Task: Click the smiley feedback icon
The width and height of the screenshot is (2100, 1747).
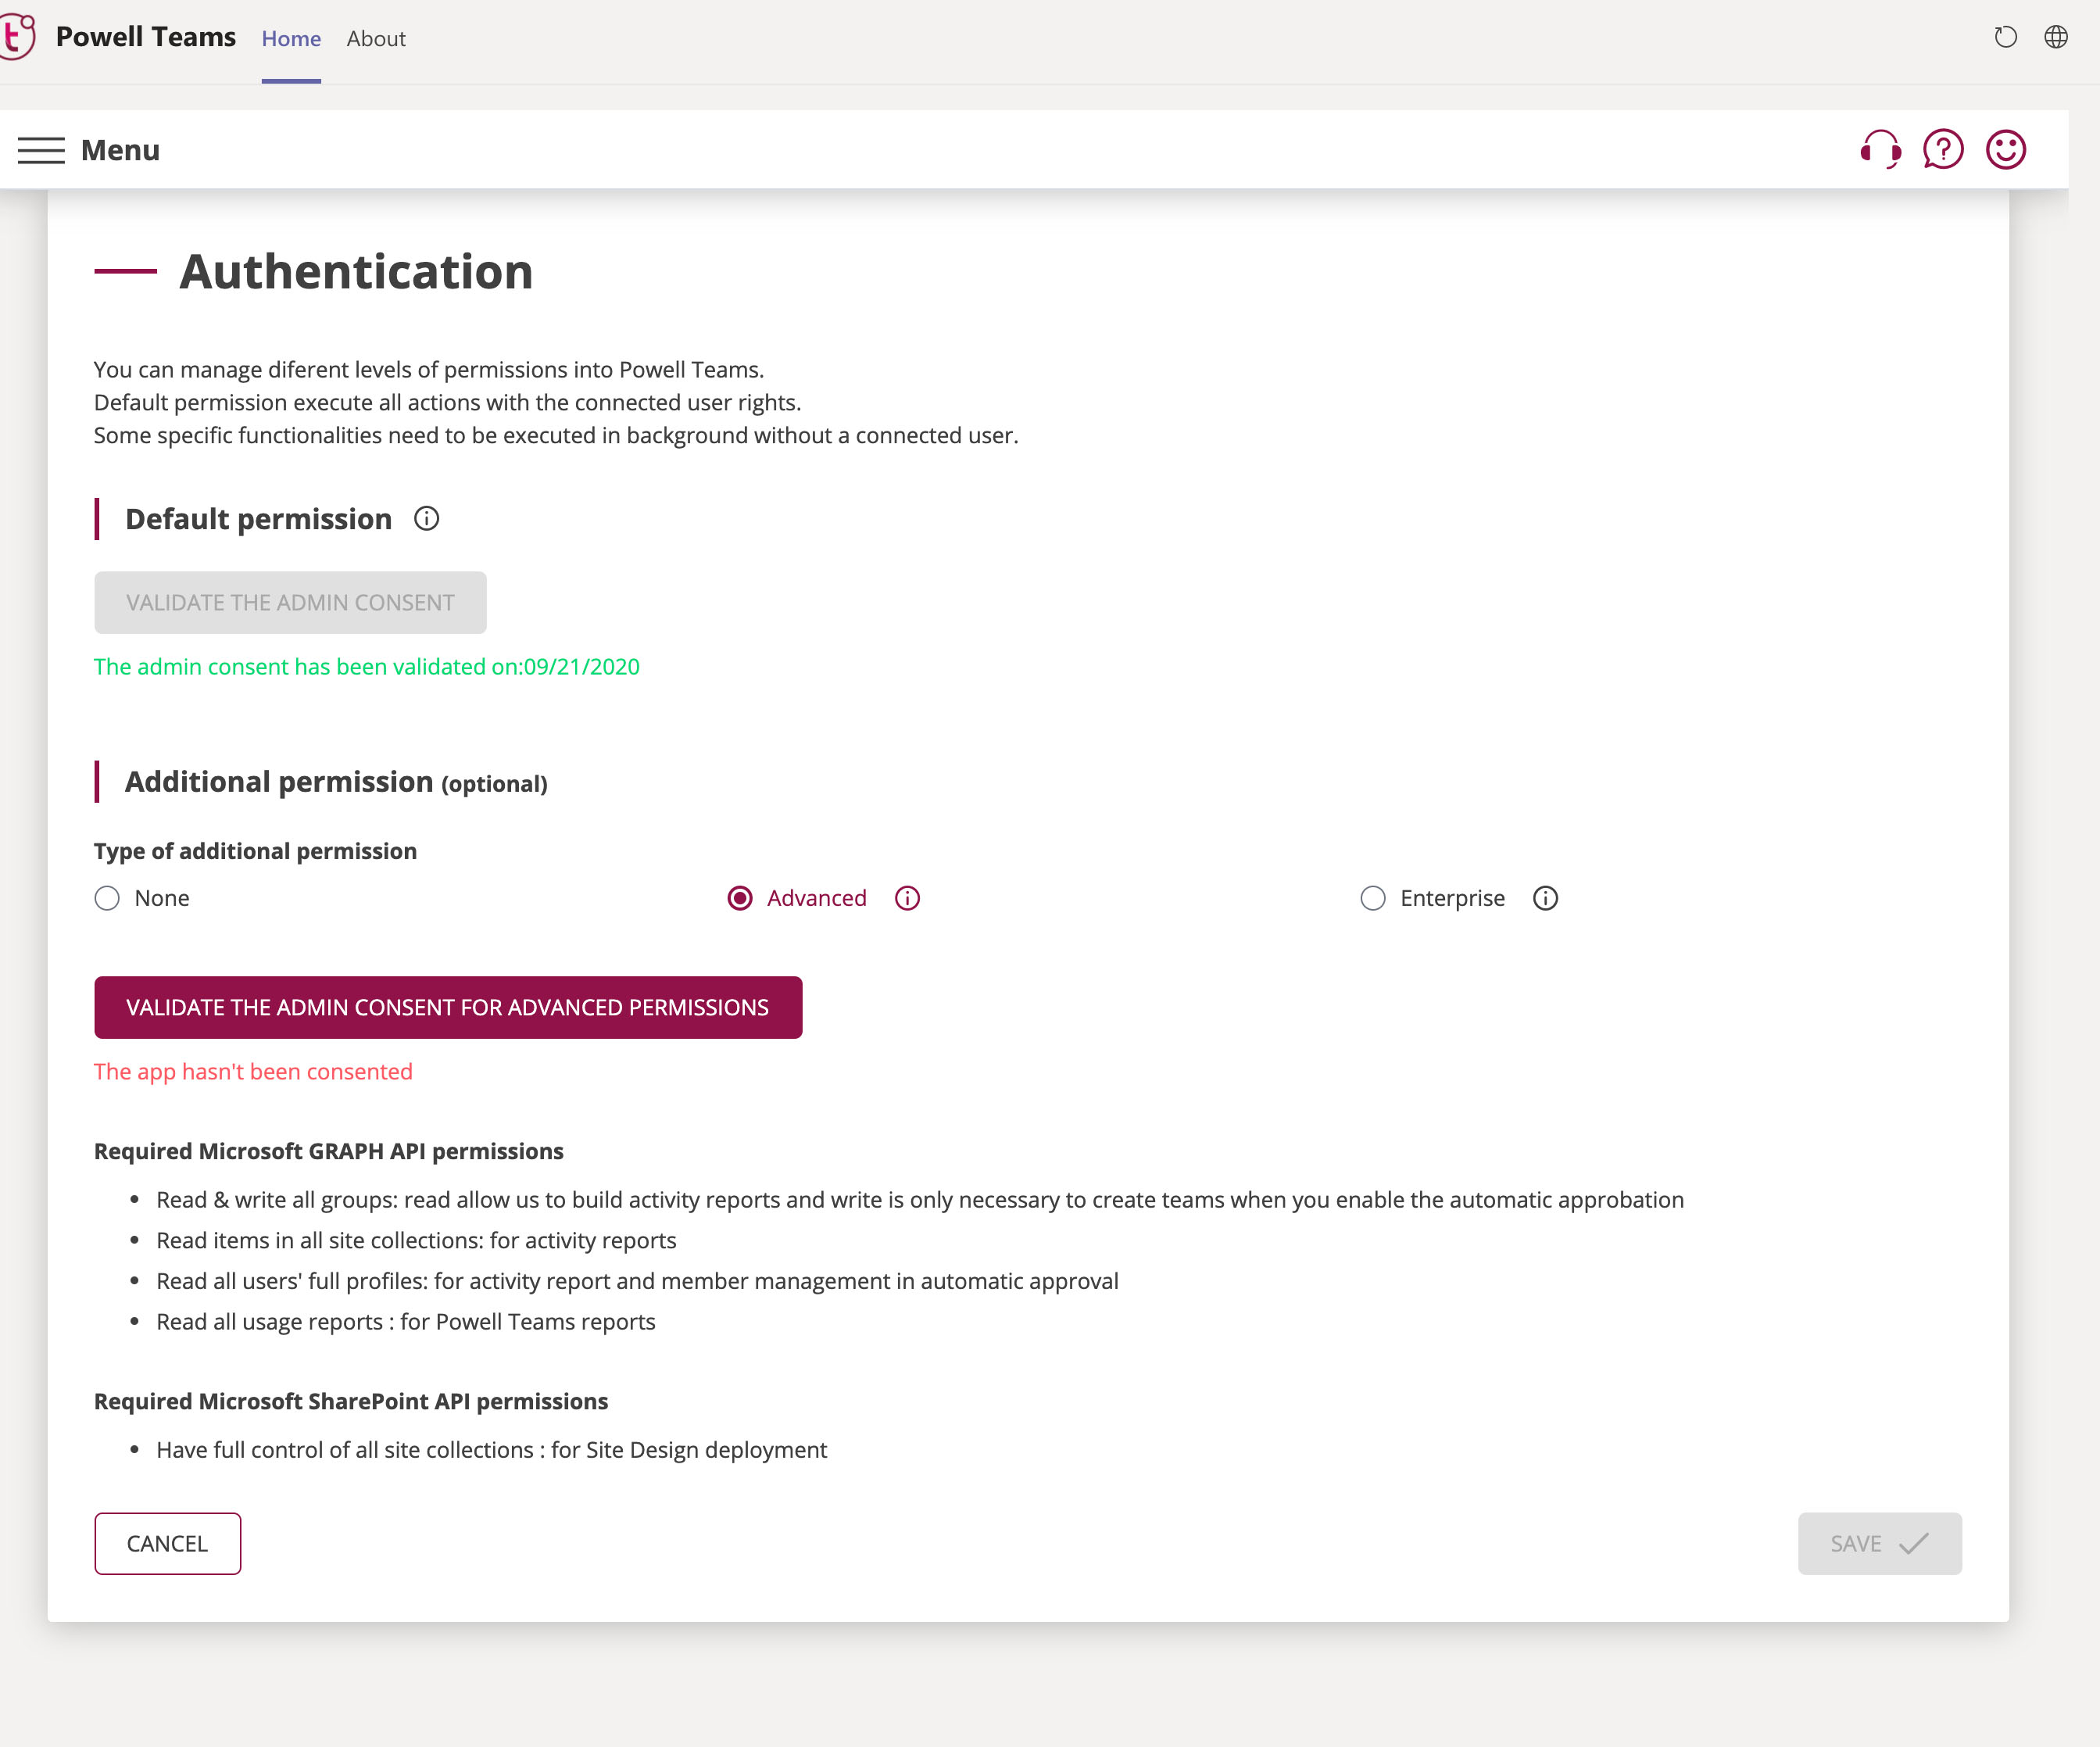Action: (2005, 150)
